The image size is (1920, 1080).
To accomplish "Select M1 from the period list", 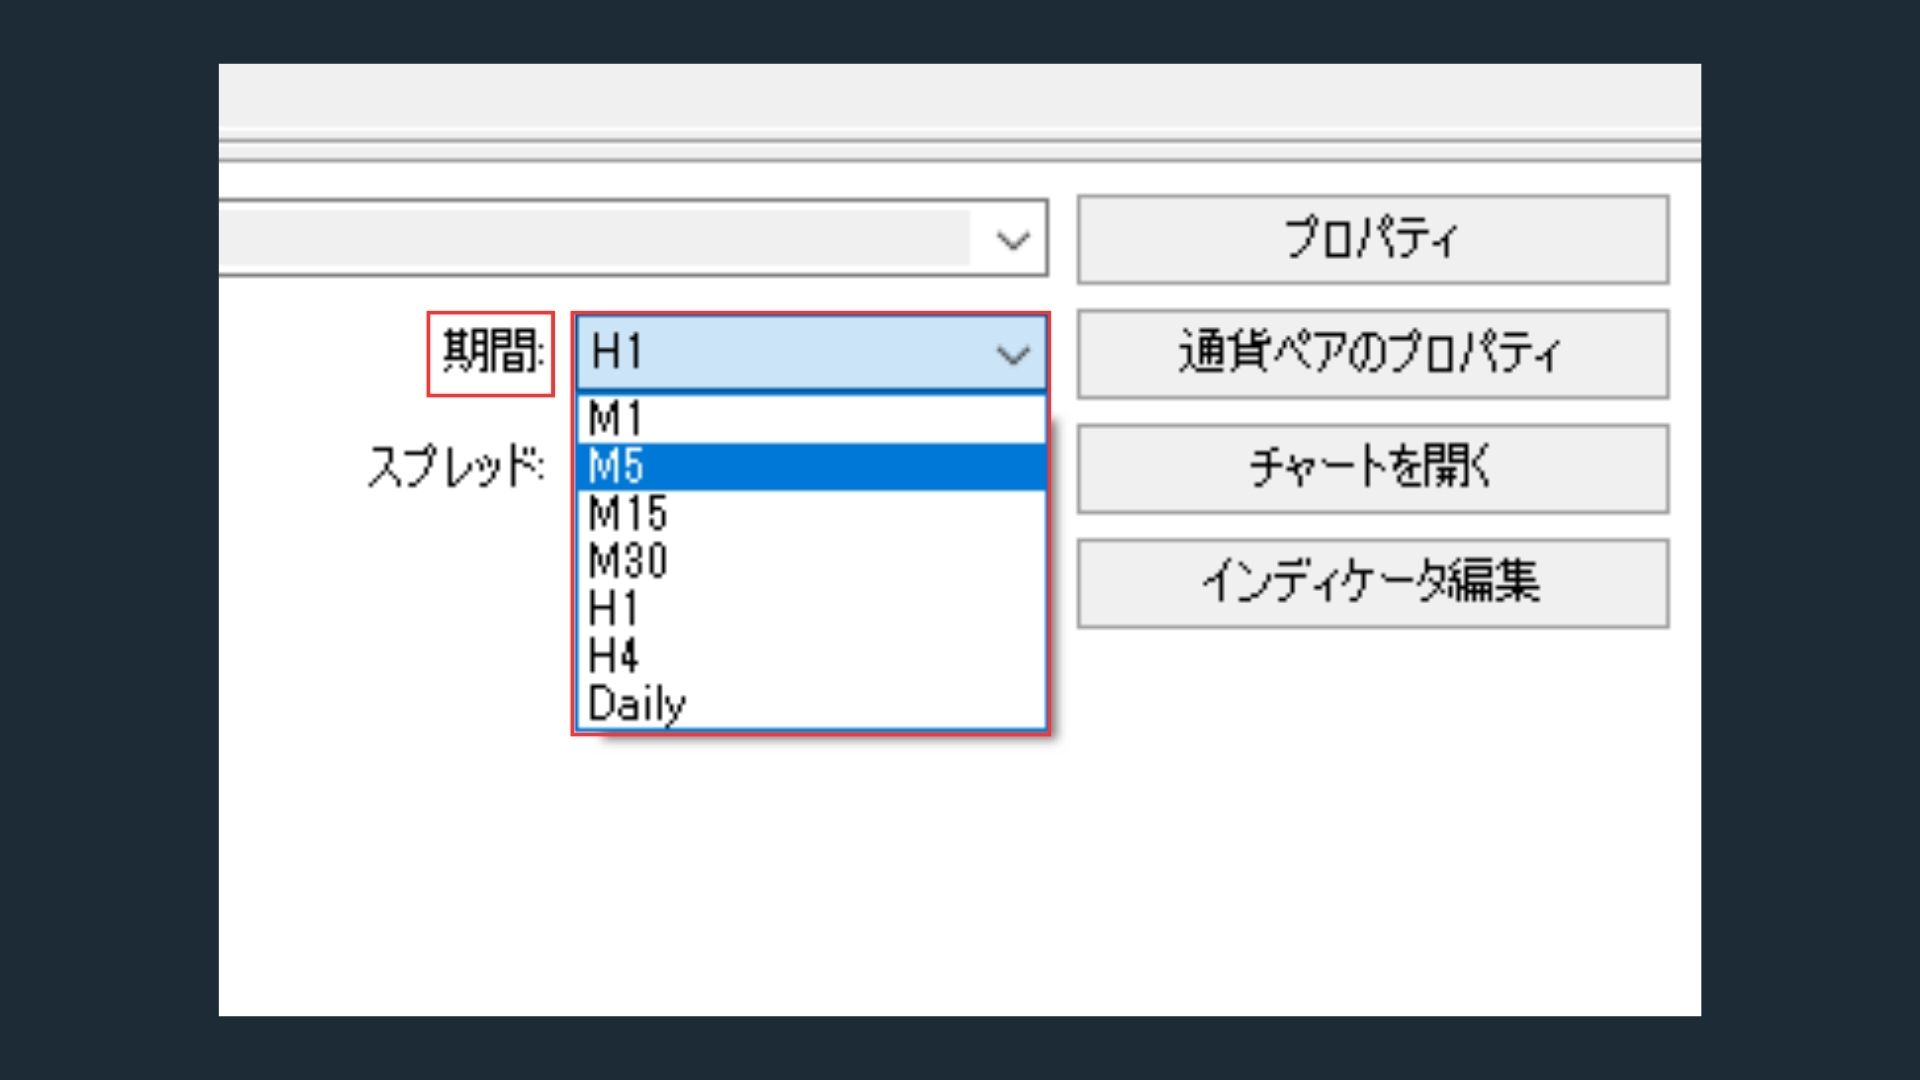I will tap(811, 419).
